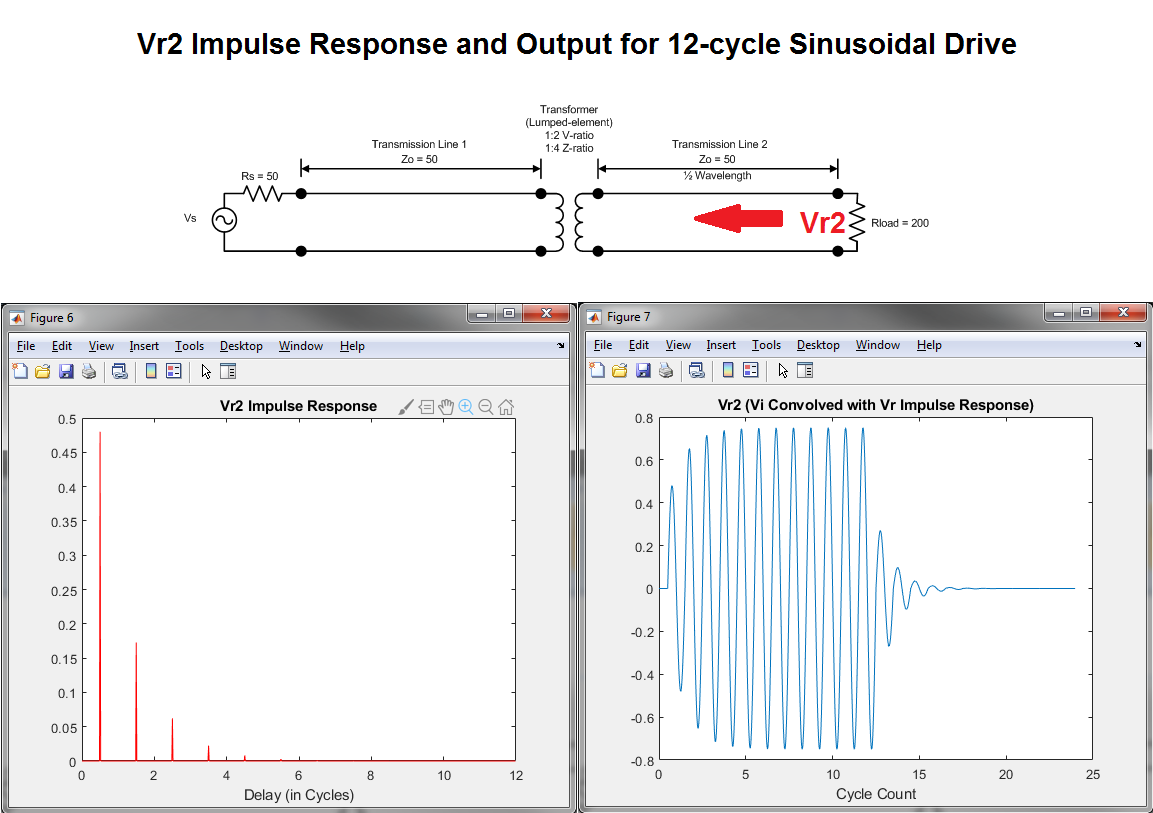Click the 'Rload = 200' label in schematic

coord(900,223)
